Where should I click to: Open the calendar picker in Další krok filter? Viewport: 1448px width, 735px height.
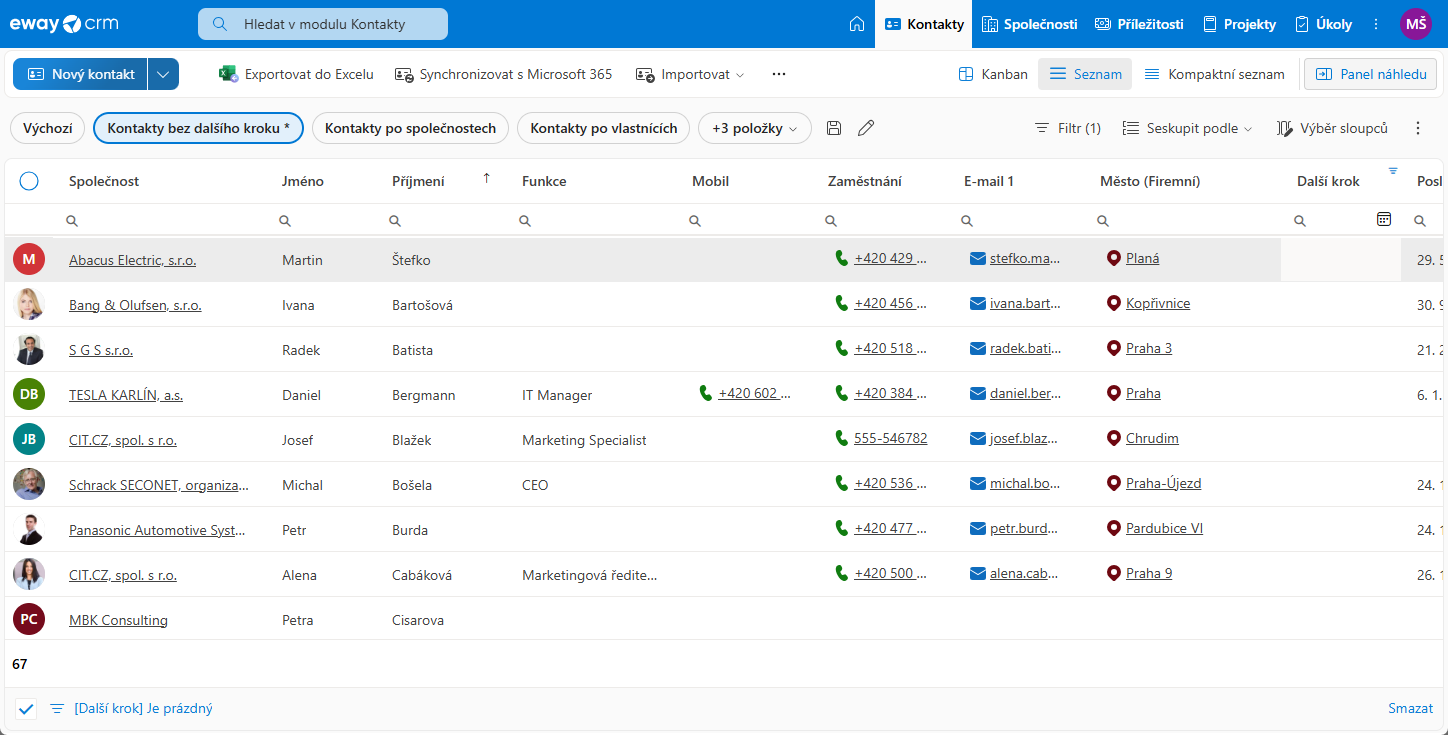(1384, 219)
